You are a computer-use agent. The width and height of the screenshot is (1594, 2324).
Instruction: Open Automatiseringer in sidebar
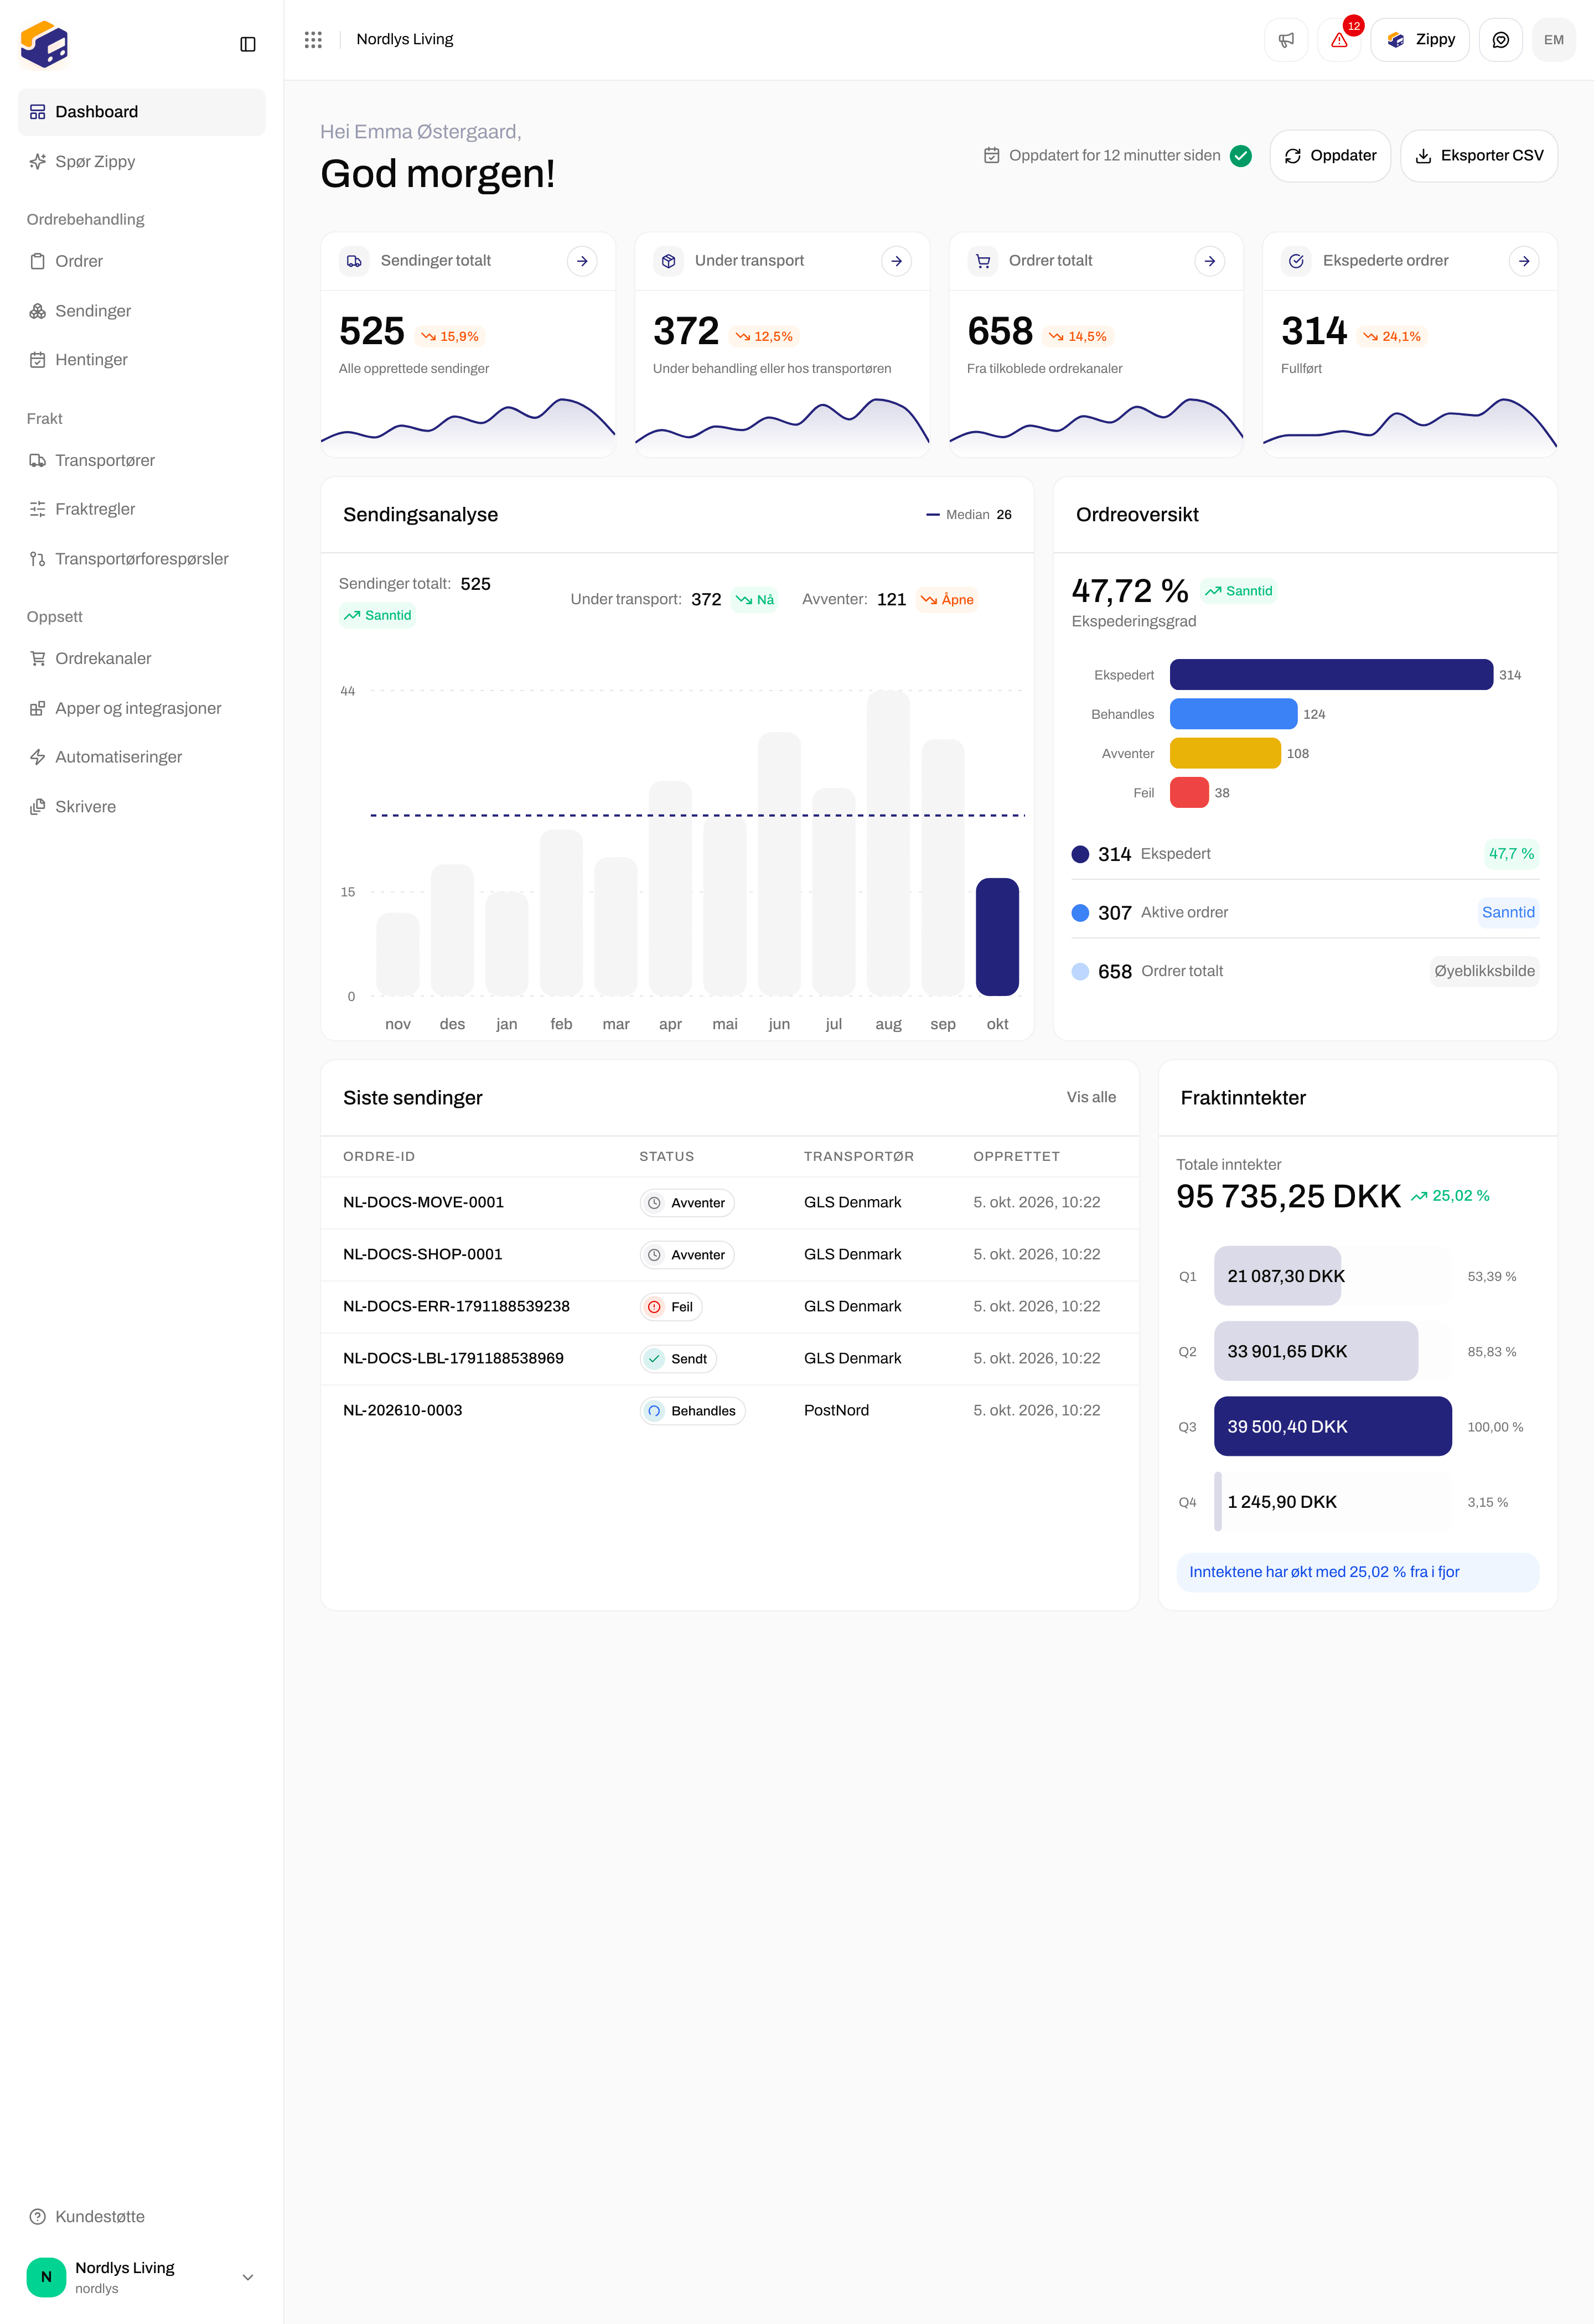coord(142,757)
